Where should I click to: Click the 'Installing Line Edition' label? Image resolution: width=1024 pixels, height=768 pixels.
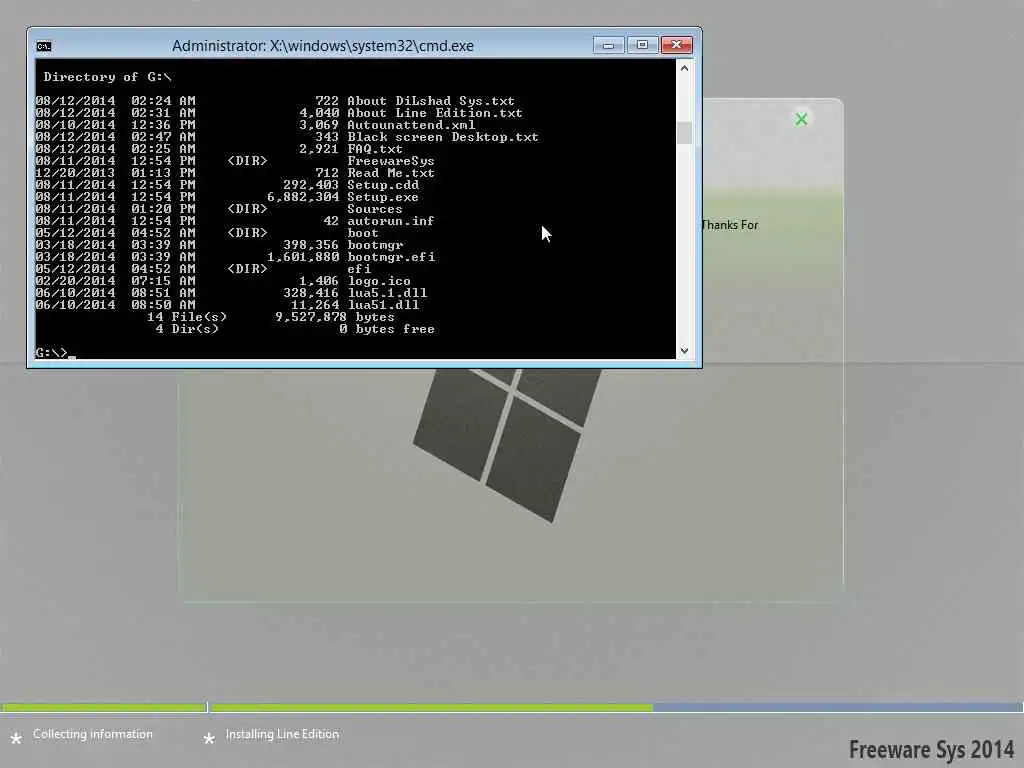[282, 734]
